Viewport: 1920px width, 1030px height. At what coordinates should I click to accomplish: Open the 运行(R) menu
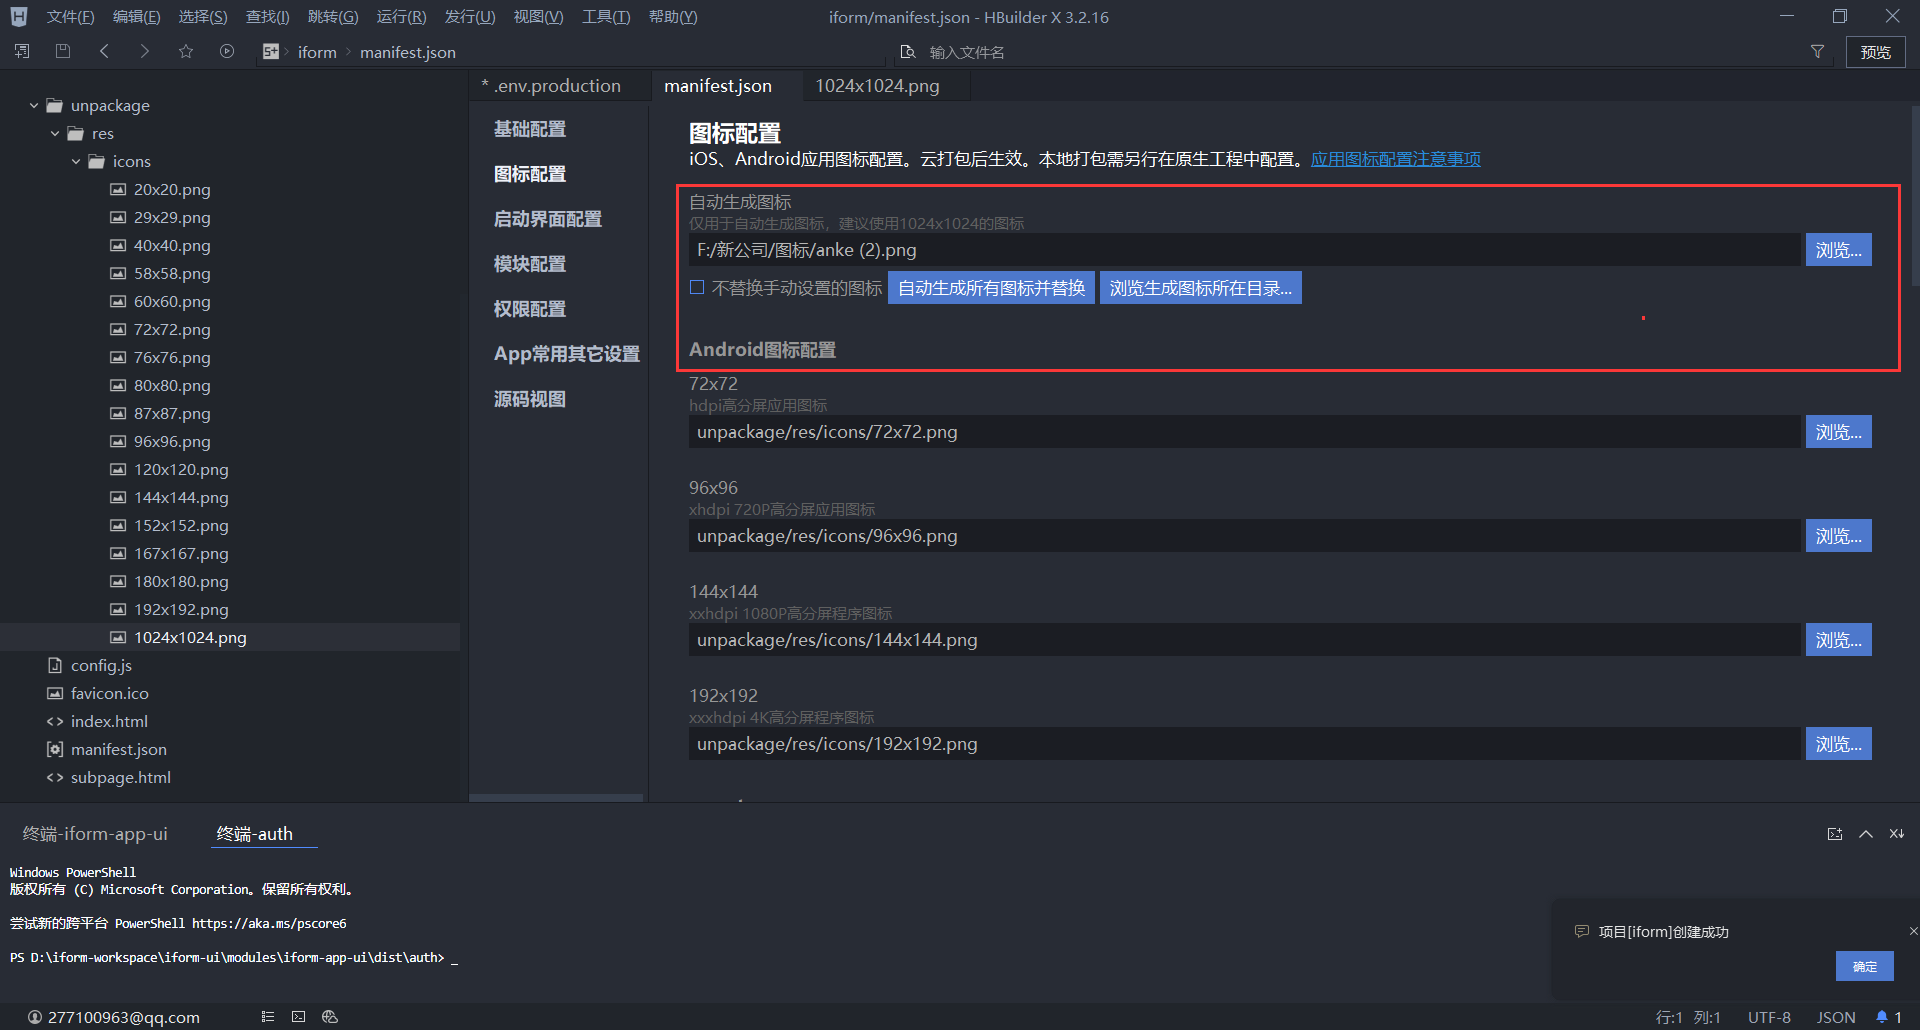[x=401, y=17]
